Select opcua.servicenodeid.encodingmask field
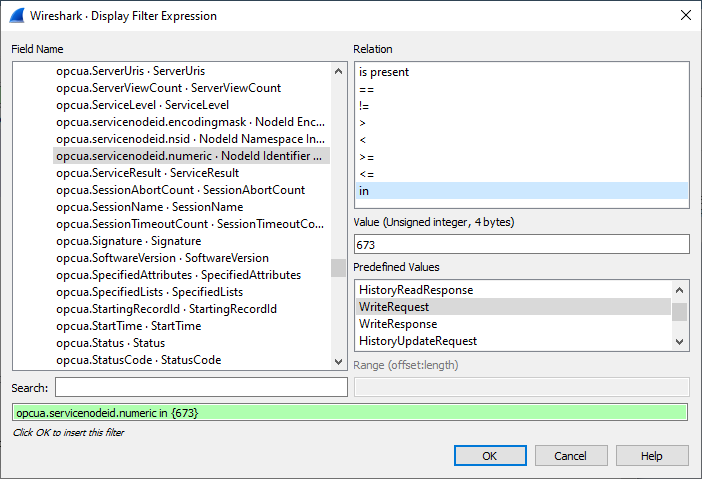Viewport: 702px width, 479px height. 191,122
